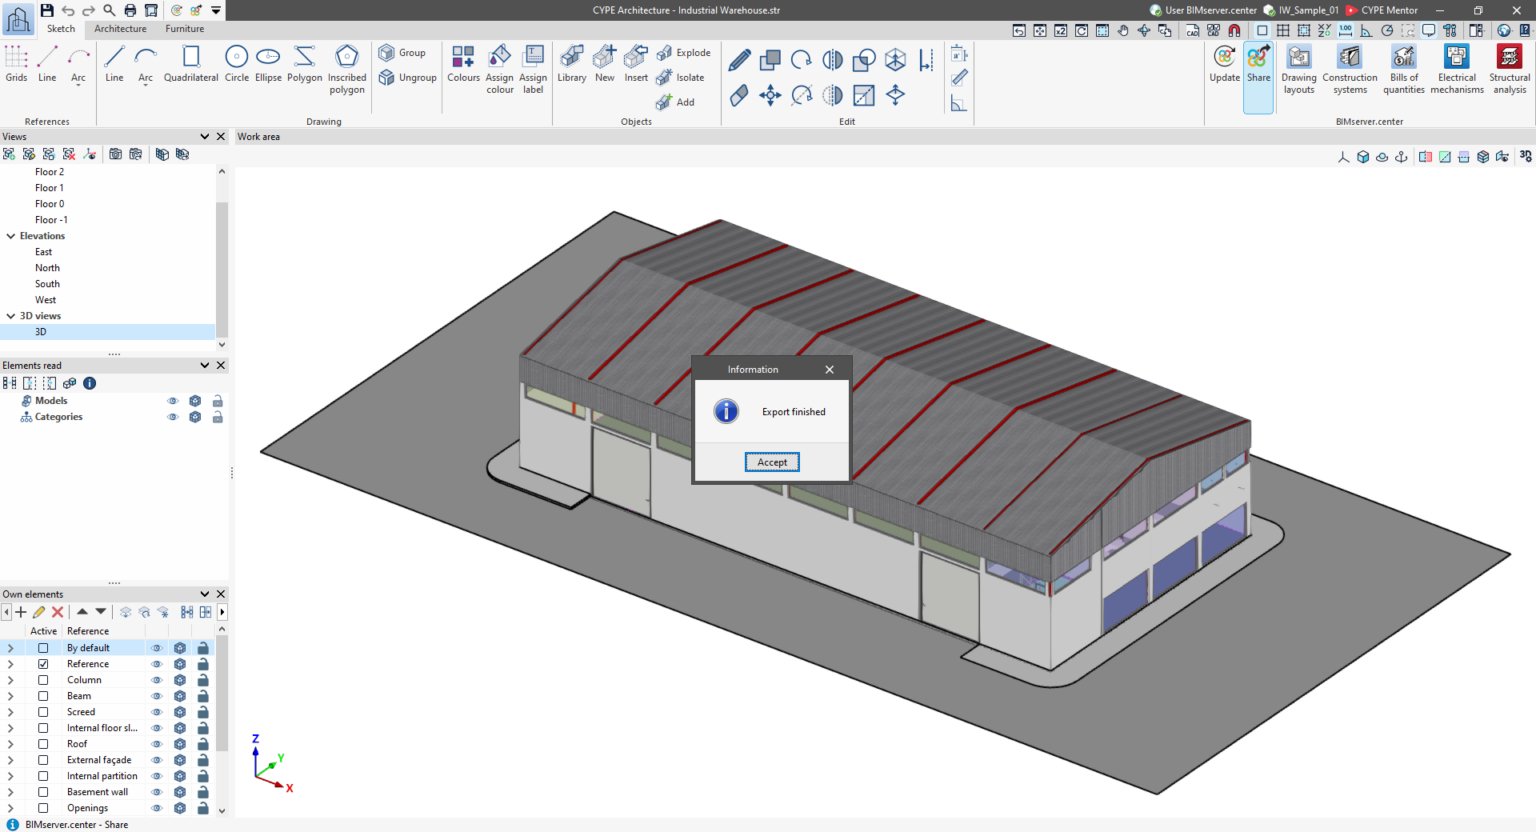The image size is (1536, 832).
Task: Expand the Column row
Action: tap(10, 680)
